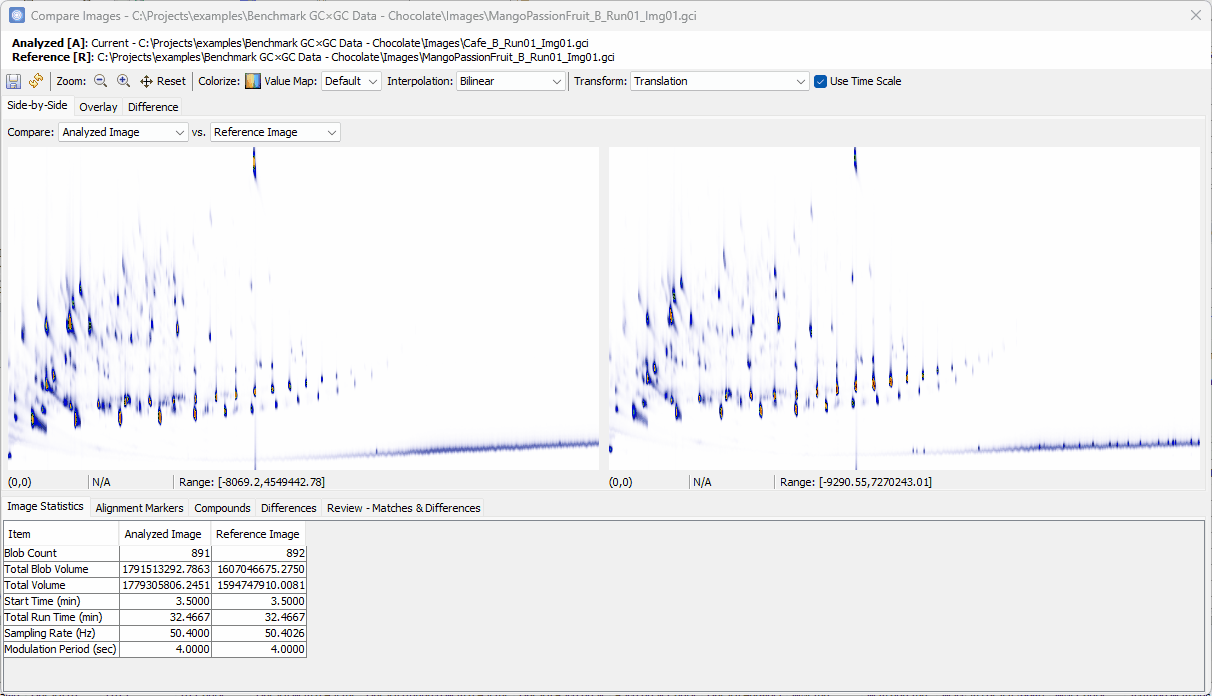Open the Reference Image compare dropdown
This screenshot has width=1212, height=696.
(x=275, y=132)
